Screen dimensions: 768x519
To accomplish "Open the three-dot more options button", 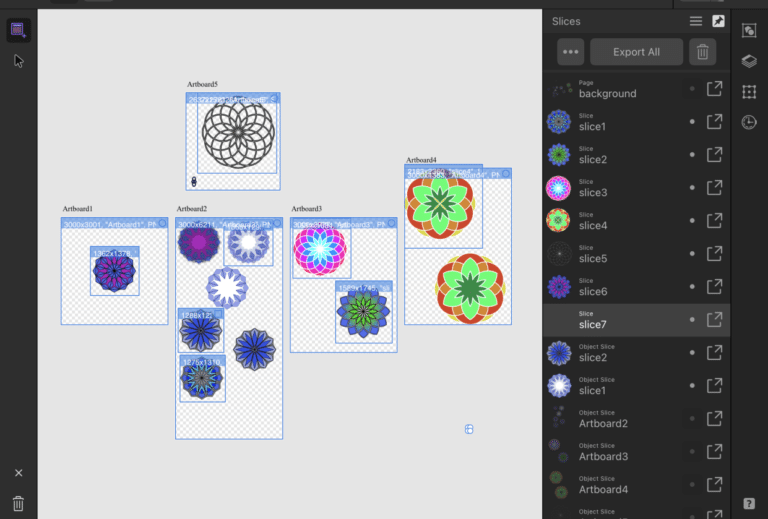I will (x=571, y=52).
